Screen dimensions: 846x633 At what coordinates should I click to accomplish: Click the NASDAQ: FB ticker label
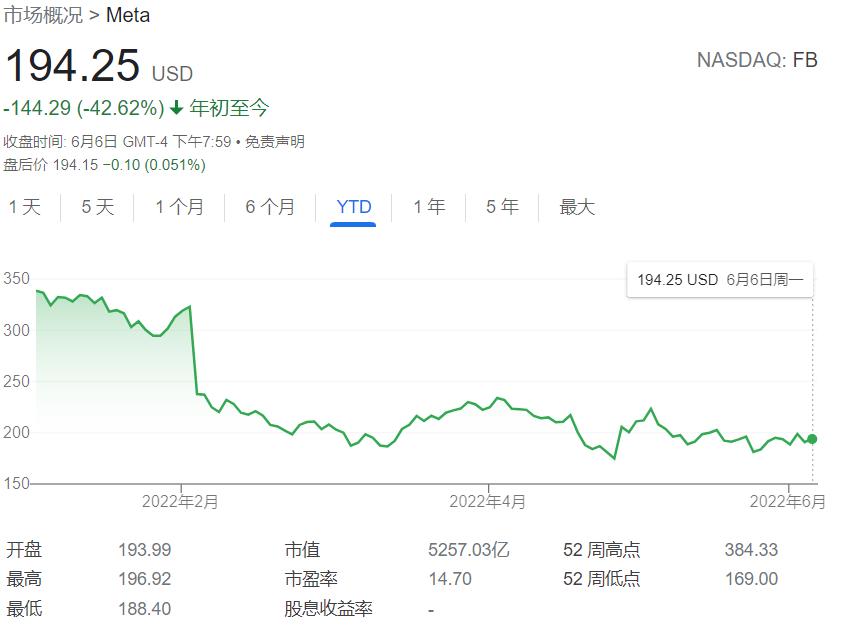click(757, 60)
